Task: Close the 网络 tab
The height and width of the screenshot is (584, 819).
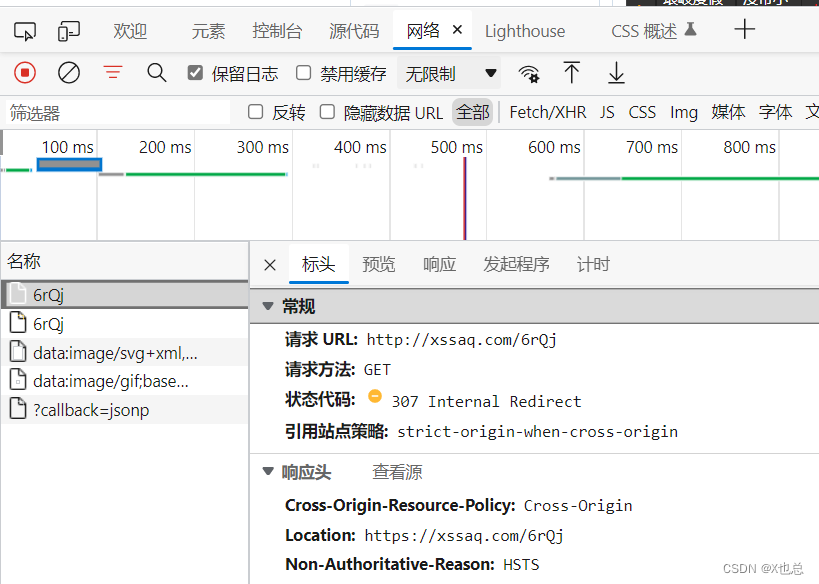Action: tap(457, 30)
